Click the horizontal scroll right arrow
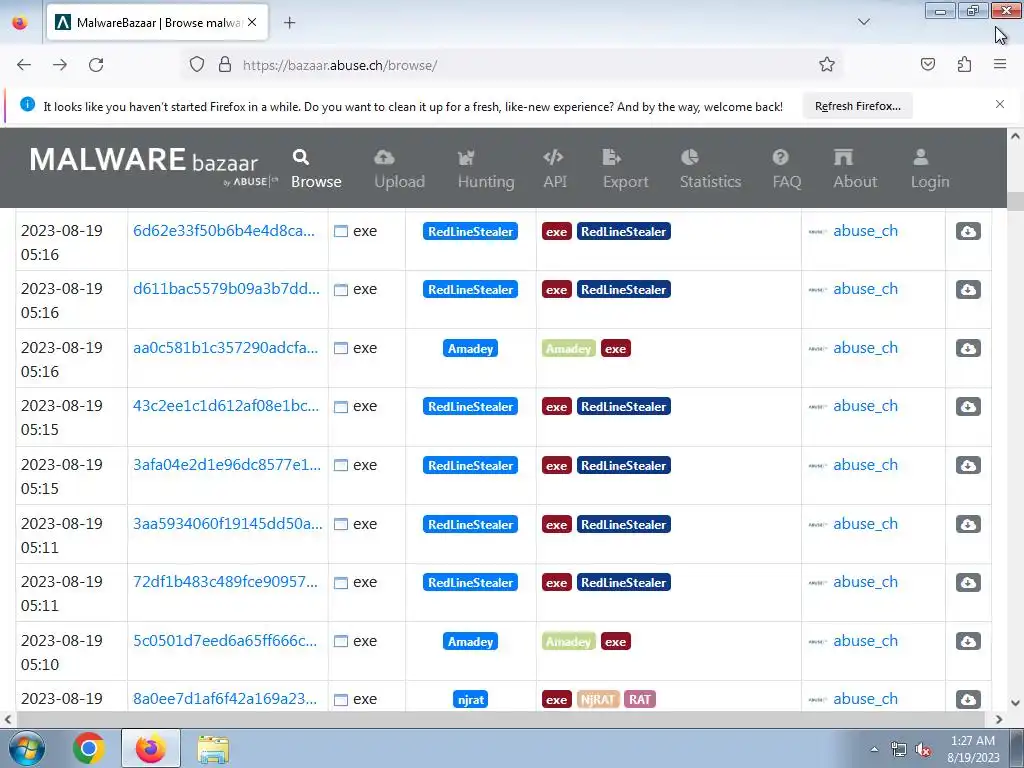The width and height of the screenshot is (1024, 768). click(999, 719)
